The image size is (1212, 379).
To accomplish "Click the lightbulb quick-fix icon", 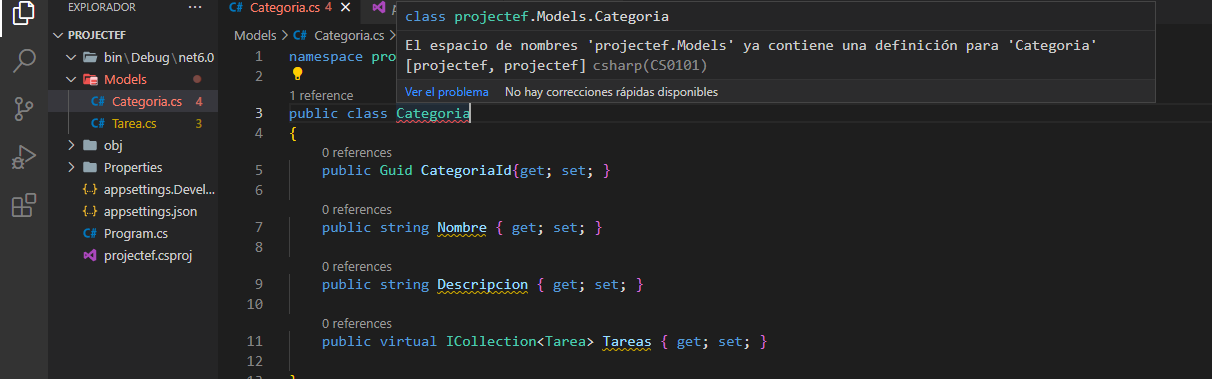I will point(297,73).
